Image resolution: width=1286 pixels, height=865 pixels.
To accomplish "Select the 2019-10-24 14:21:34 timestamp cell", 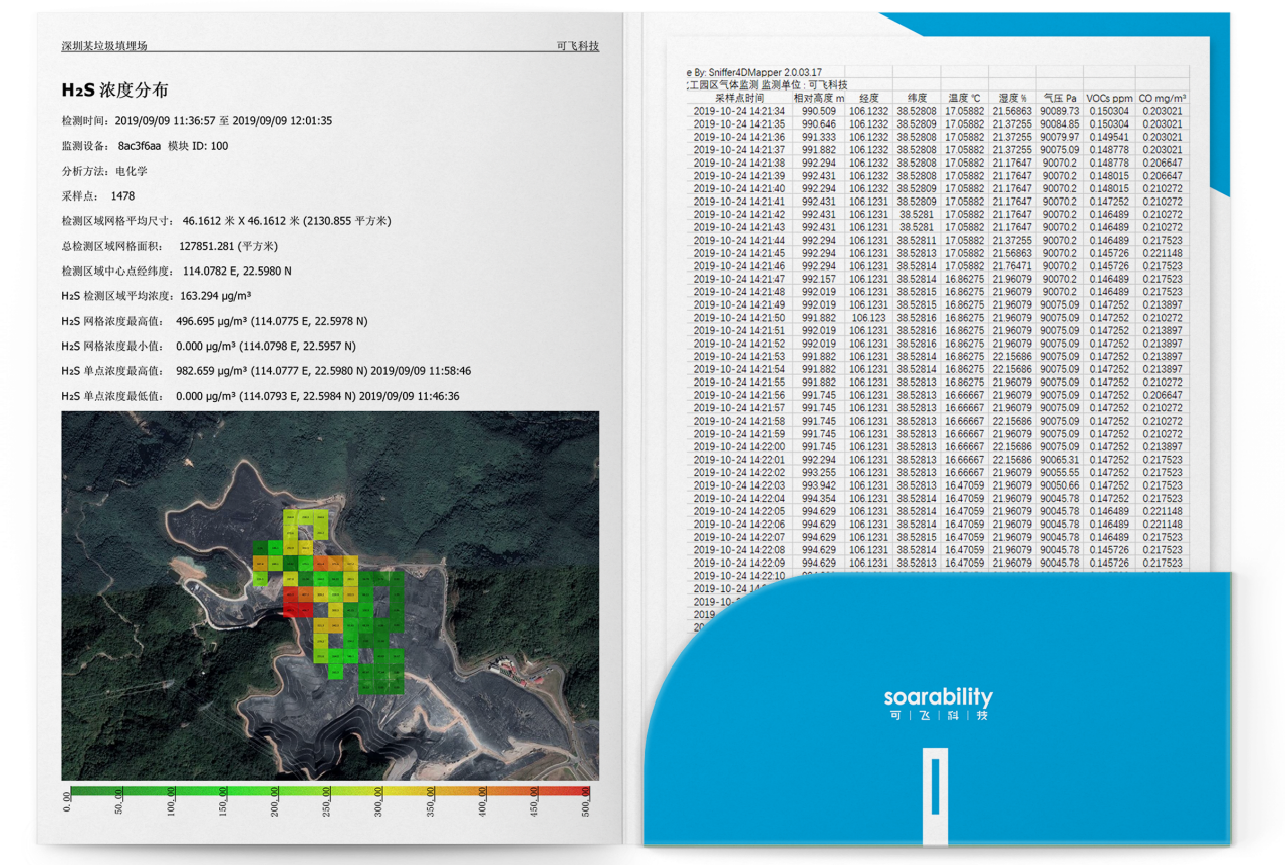I will tap(739, 111).
